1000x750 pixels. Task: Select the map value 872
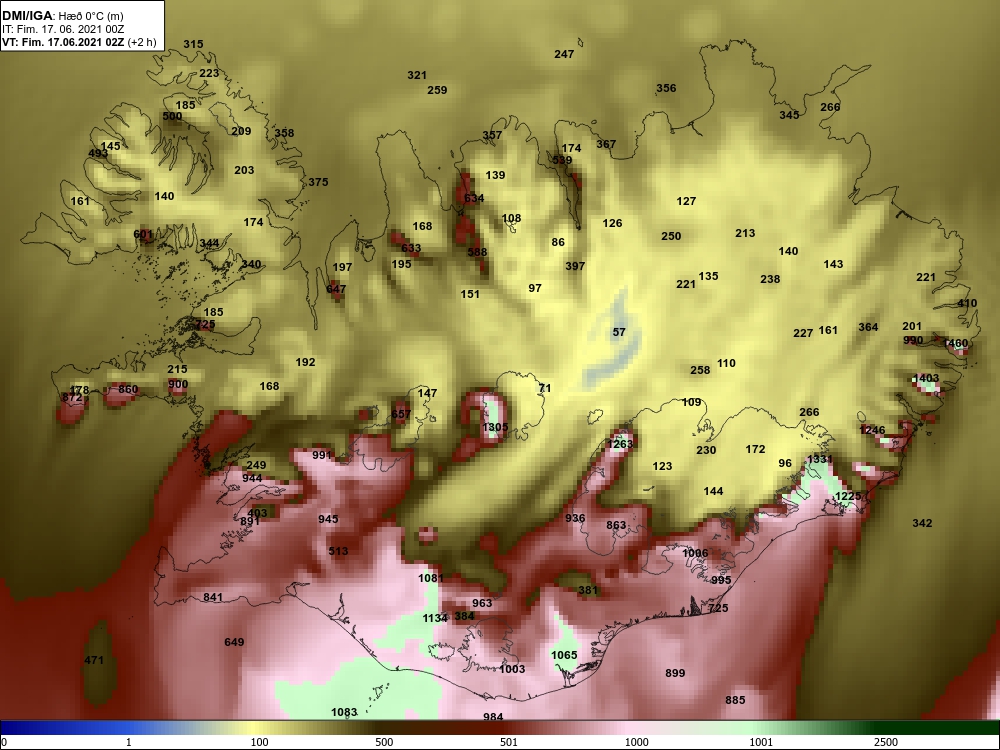pos(72,398)
